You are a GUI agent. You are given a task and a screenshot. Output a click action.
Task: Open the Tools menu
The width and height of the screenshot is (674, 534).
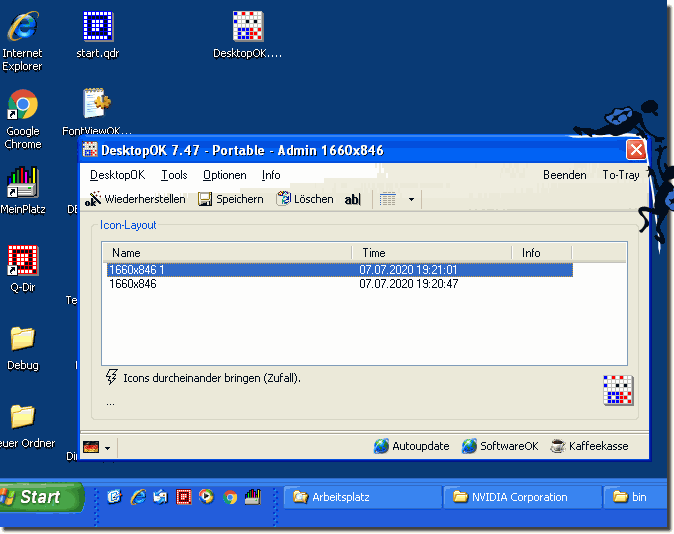(x=174, y=175)
